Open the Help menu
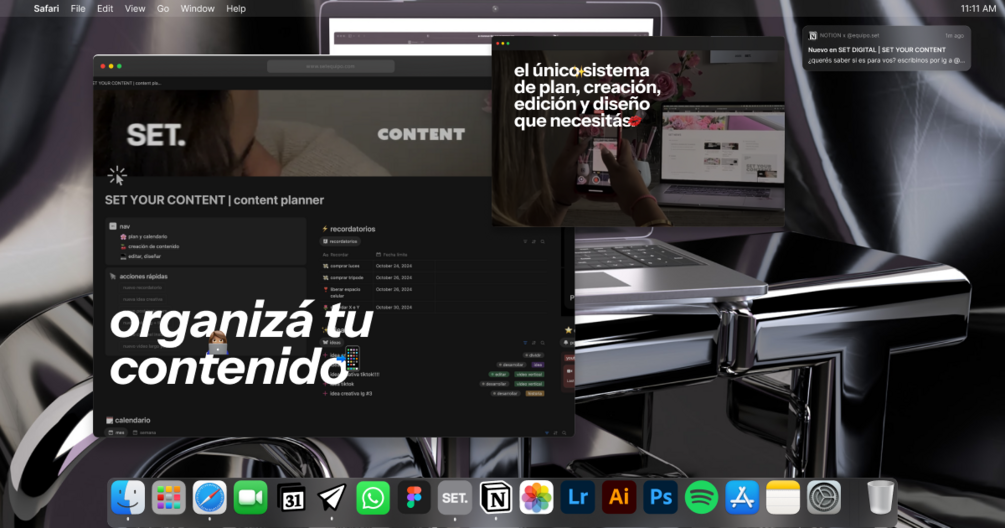Screen dimensions: 1005x528 point(236,8)
